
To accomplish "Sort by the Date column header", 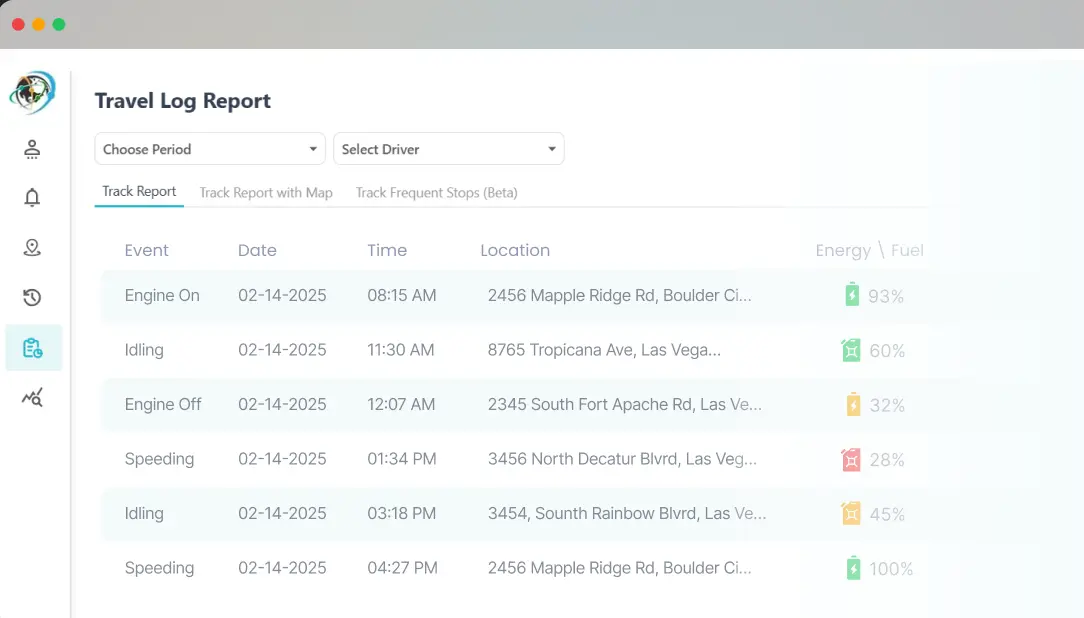I will [257, 250].
